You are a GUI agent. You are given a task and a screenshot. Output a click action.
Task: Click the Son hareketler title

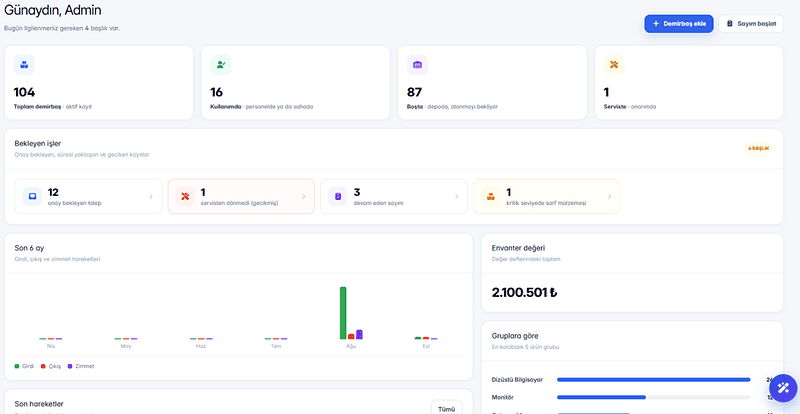coord(39,404)
